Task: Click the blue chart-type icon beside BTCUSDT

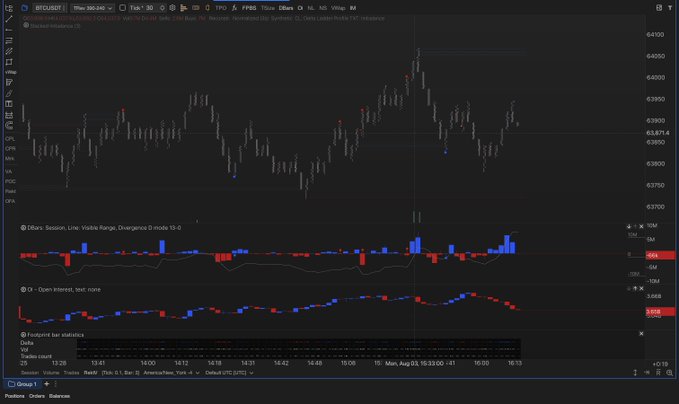Action: coord(25,8)
